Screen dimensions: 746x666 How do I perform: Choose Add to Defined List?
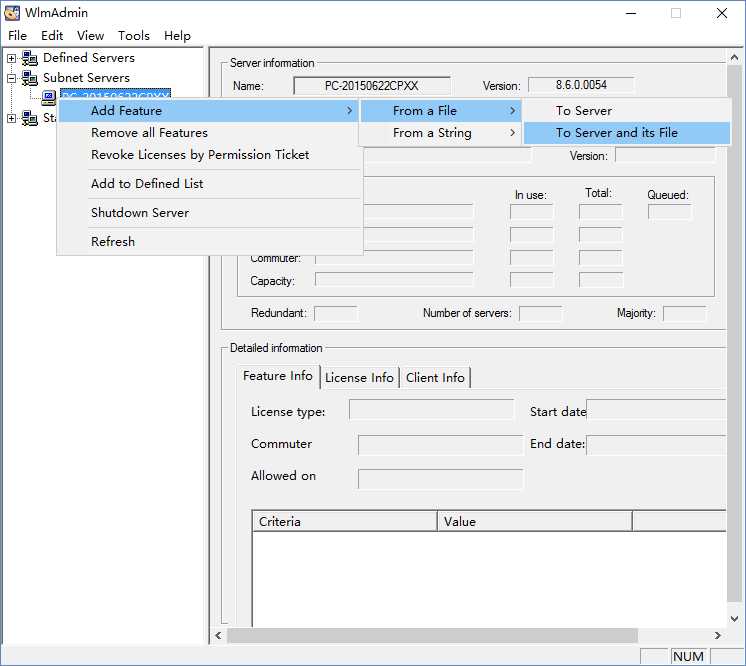tap(208, 184)
